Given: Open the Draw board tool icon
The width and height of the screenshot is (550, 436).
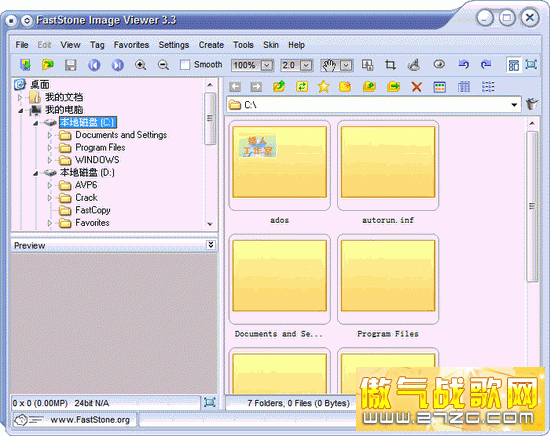Looking at the screenshot, I should point(414,65).
